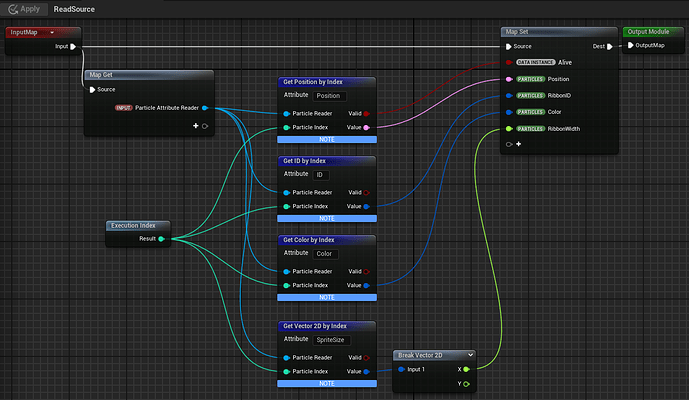Select the Map Get node header
The image size is (689, 400).
pyautogui.click(x=149, y=75)
